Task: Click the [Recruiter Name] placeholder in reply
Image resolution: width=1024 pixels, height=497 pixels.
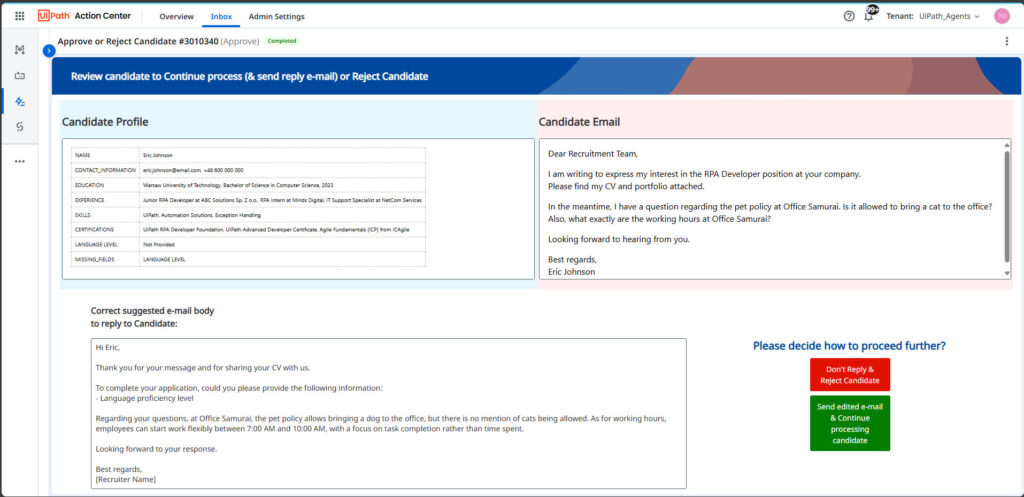Action: pos(126,479)
